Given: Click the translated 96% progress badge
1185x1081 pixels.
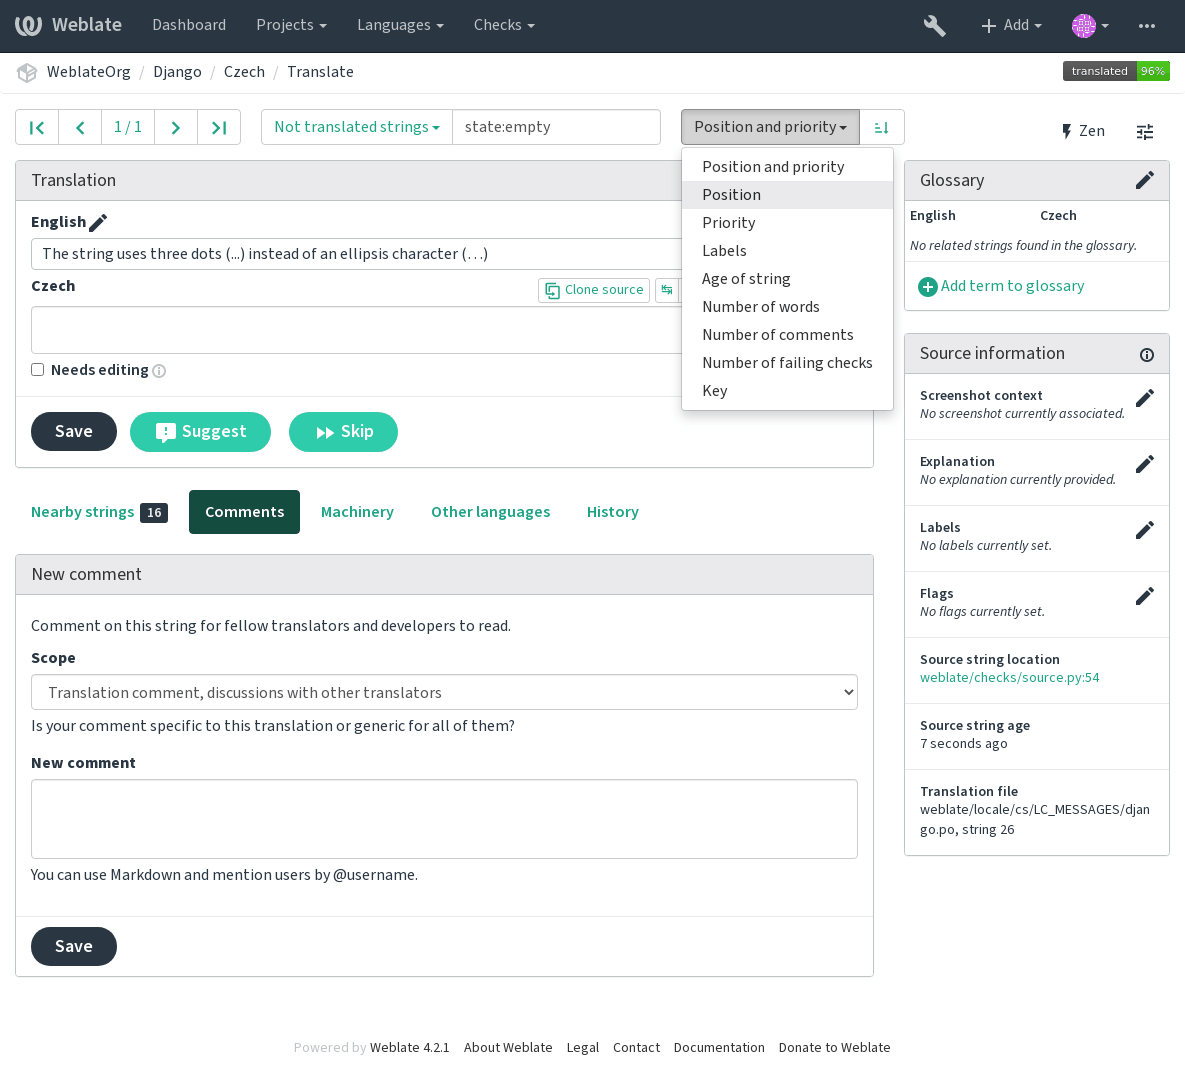Looking at the screenshot, I should pos(1115,71).
